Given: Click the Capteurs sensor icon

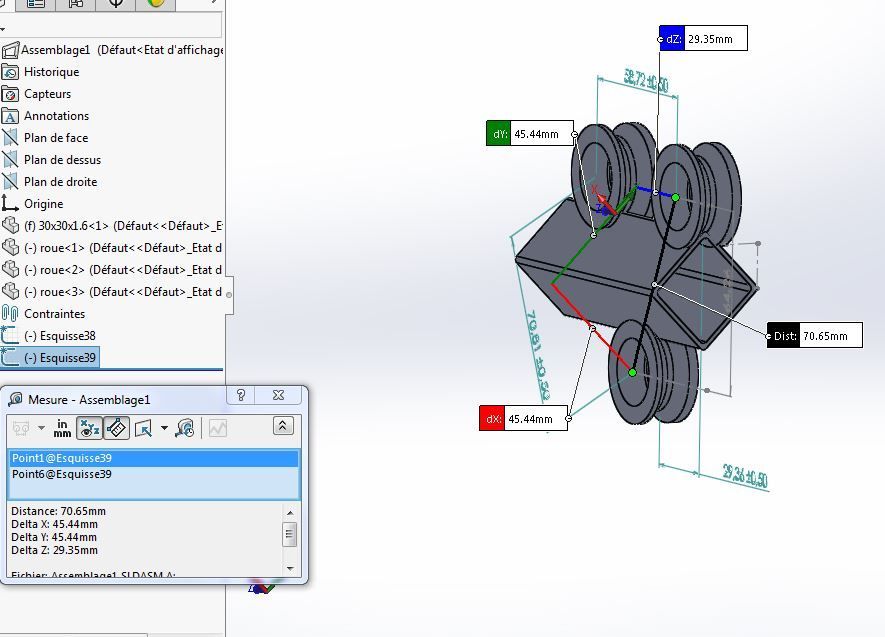Looking at the screenshot, I should pyautogui.click(x=10, y=94).
